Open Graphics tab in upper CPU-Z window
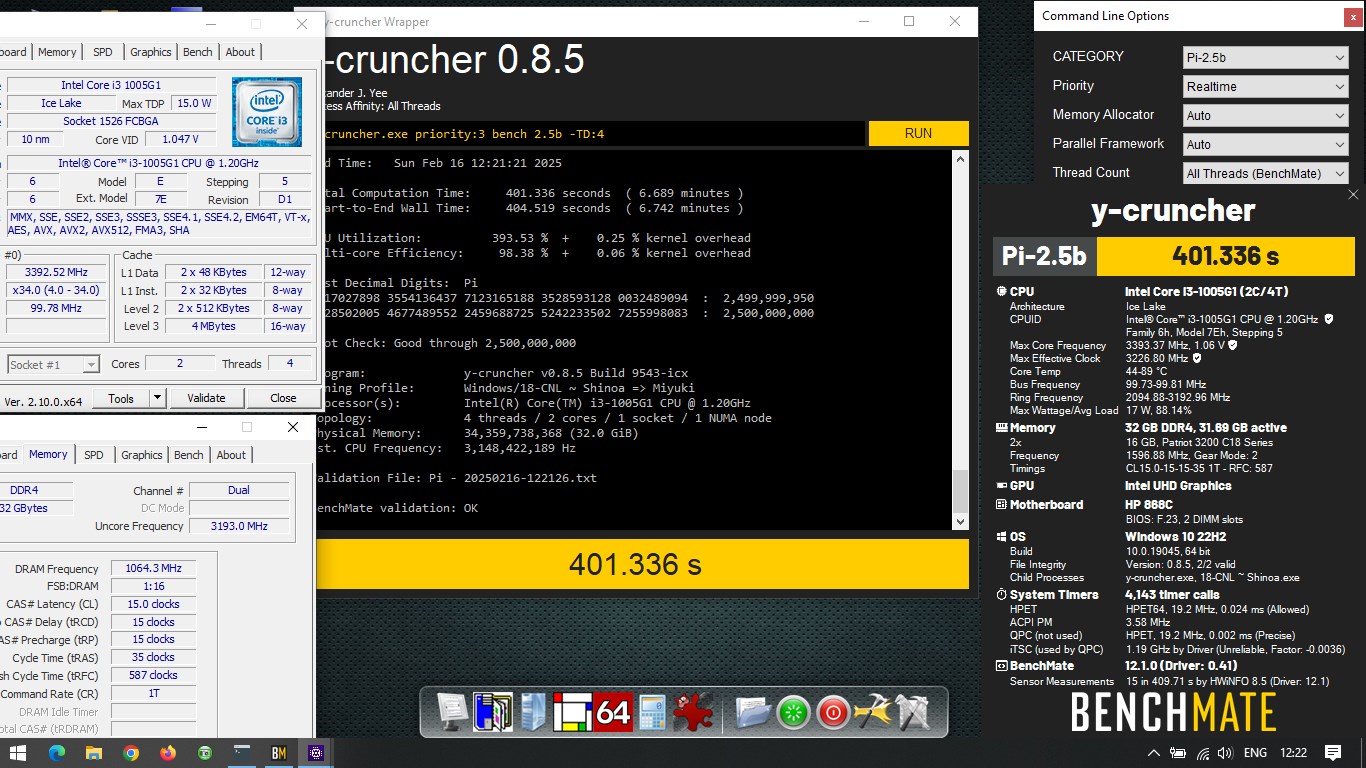The image size is (1366, 768). pyautogui.click(x=151, y=52)
